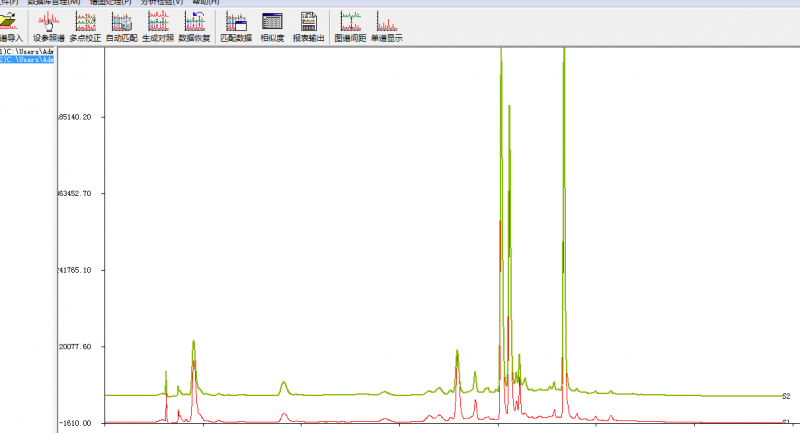Click the 20077.60 axis value

pos(75,346)
